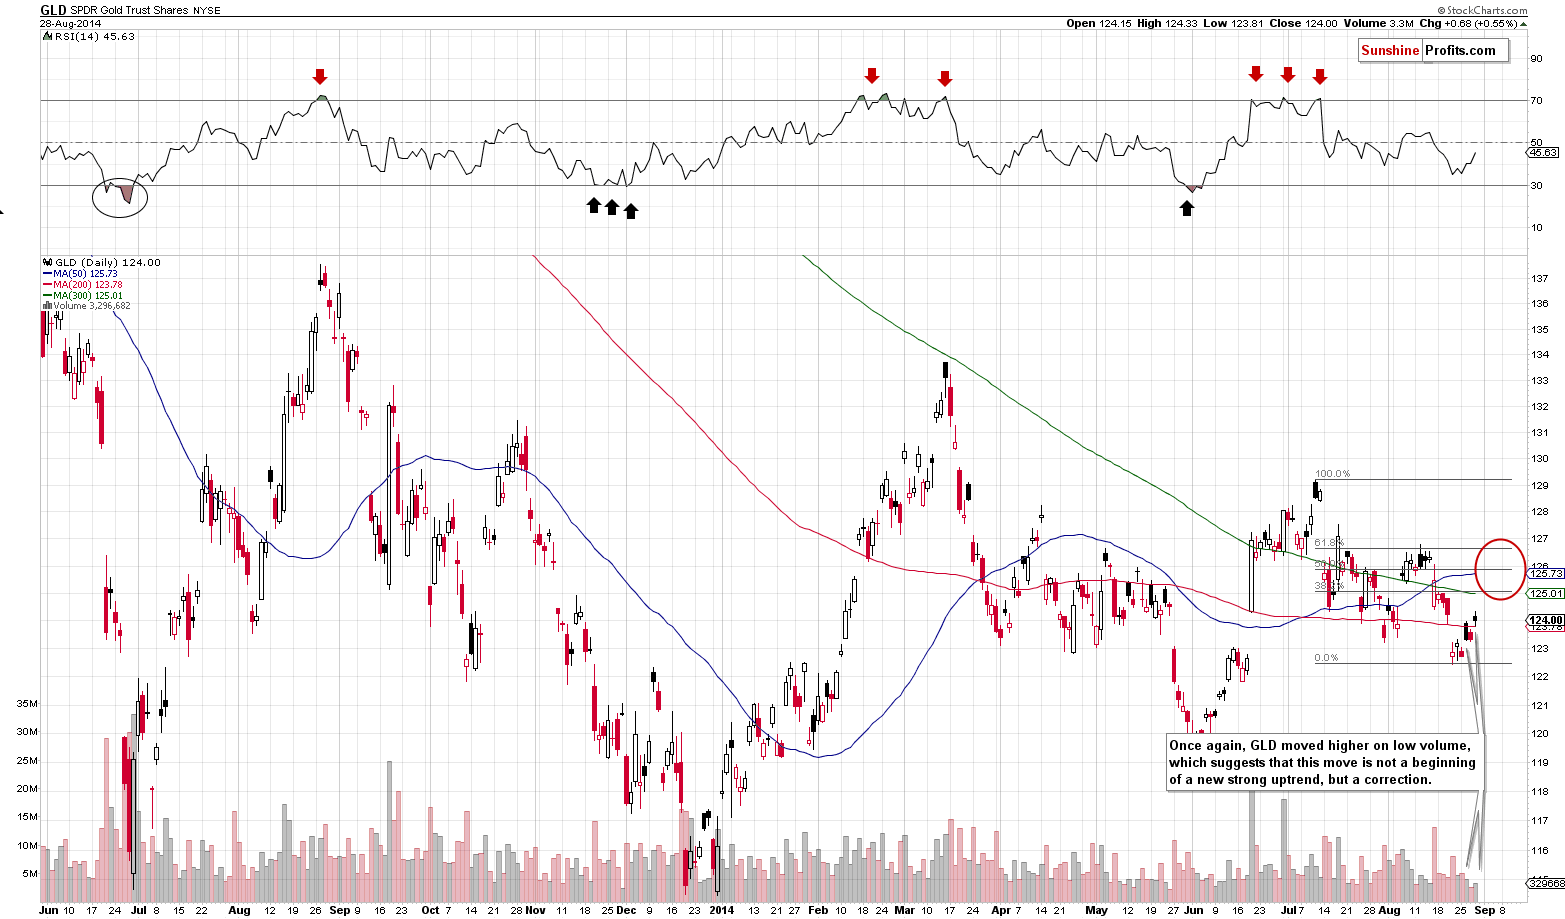This screenshot has height=919, width=1565.
Task: Click the 137 label on price axis
Action: pos(1540,278)
